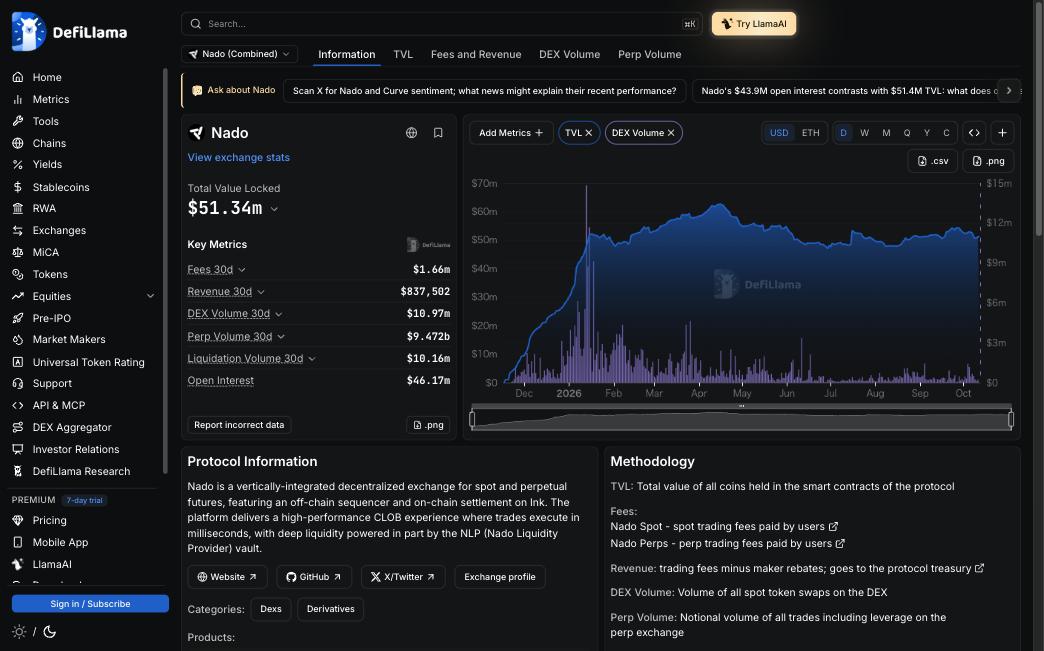The image size is (1044, 651).
Task: Click the plus button beside embed icon
Action: 1002,133
